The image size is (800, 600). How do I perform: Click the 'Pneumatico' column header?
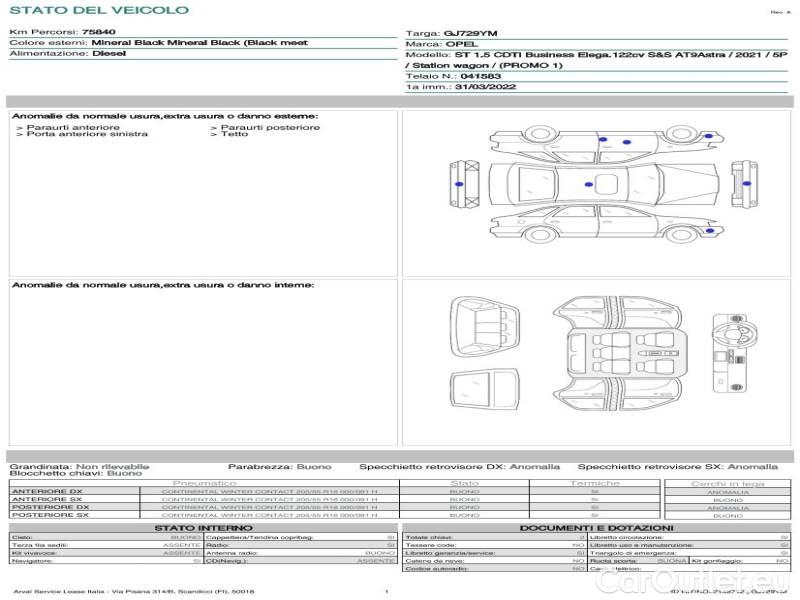[204, 484]
